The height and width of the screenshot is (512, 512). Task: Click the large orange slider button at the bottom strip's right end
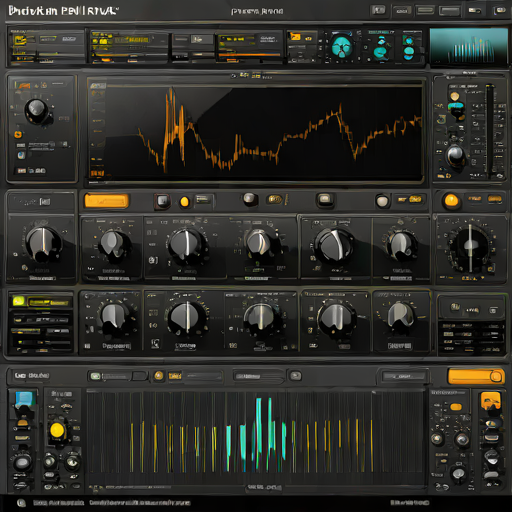tap(476, 376)
